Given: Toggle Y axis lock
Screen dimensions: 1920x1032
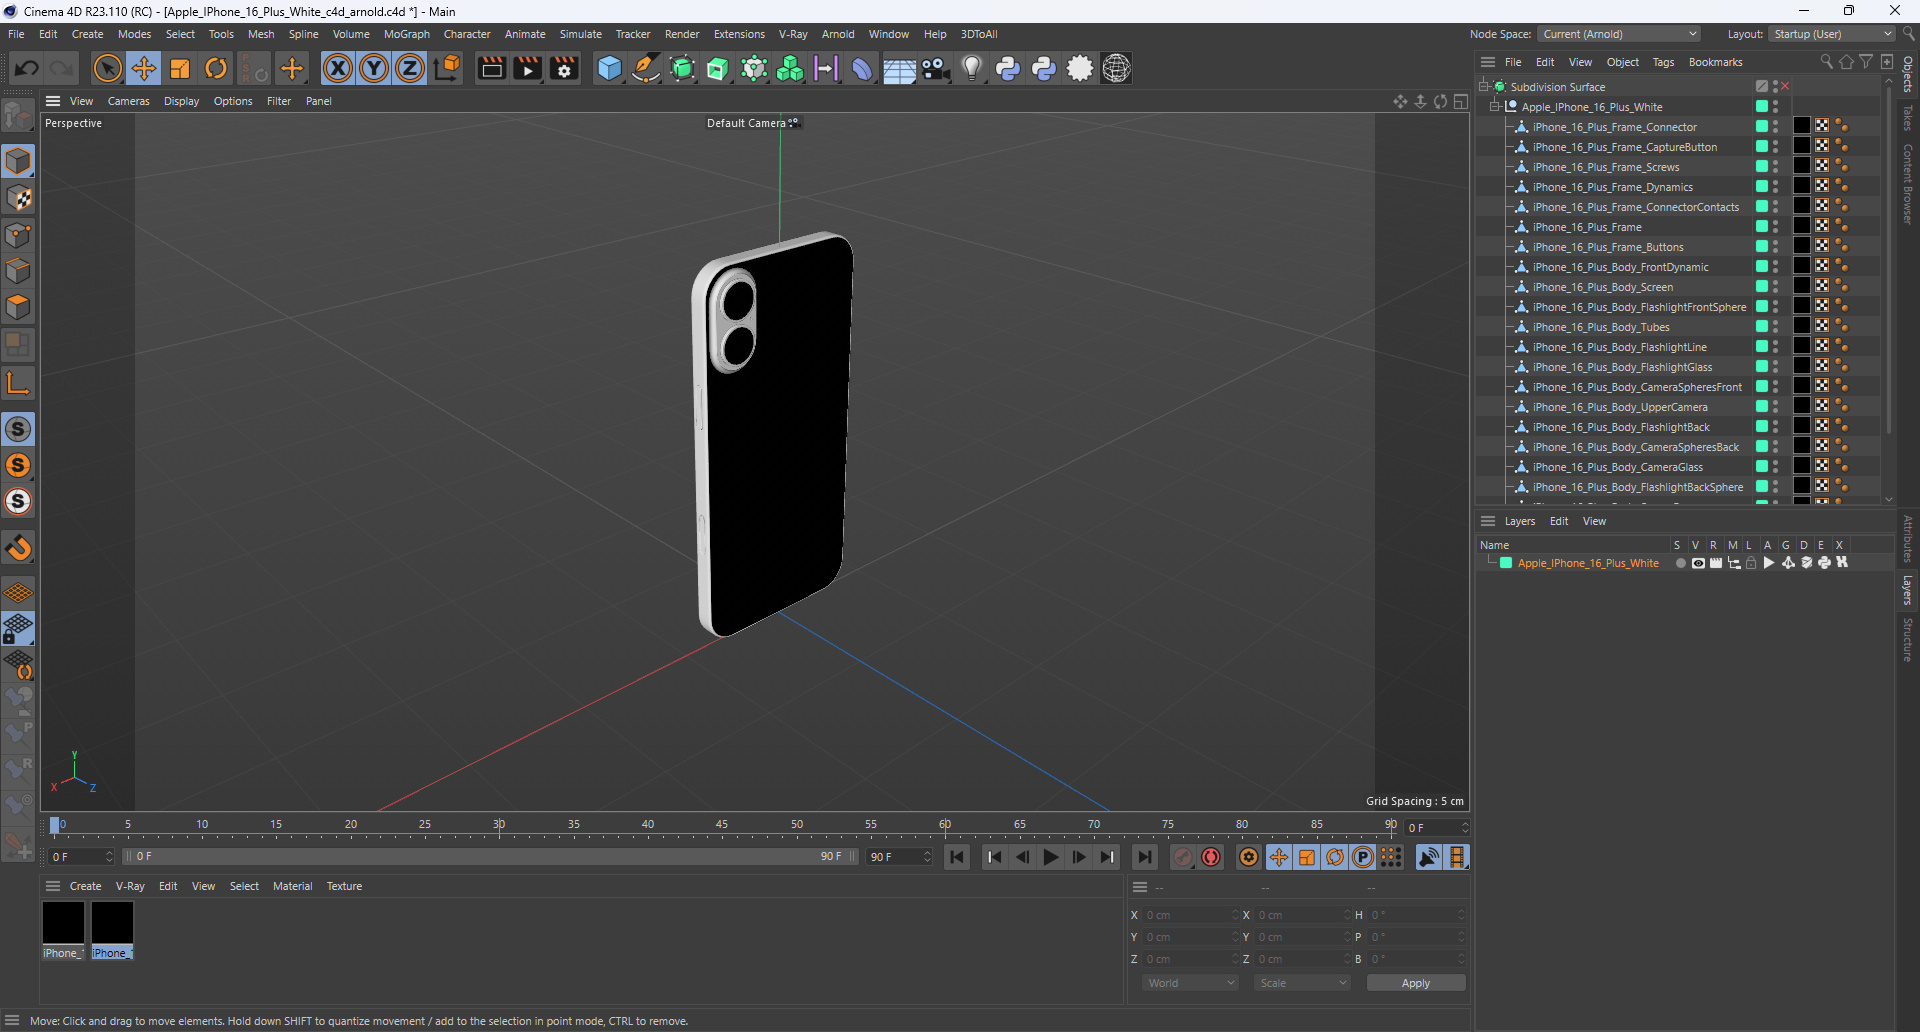Looking at the screenshot, I should [x=374, y=68].
